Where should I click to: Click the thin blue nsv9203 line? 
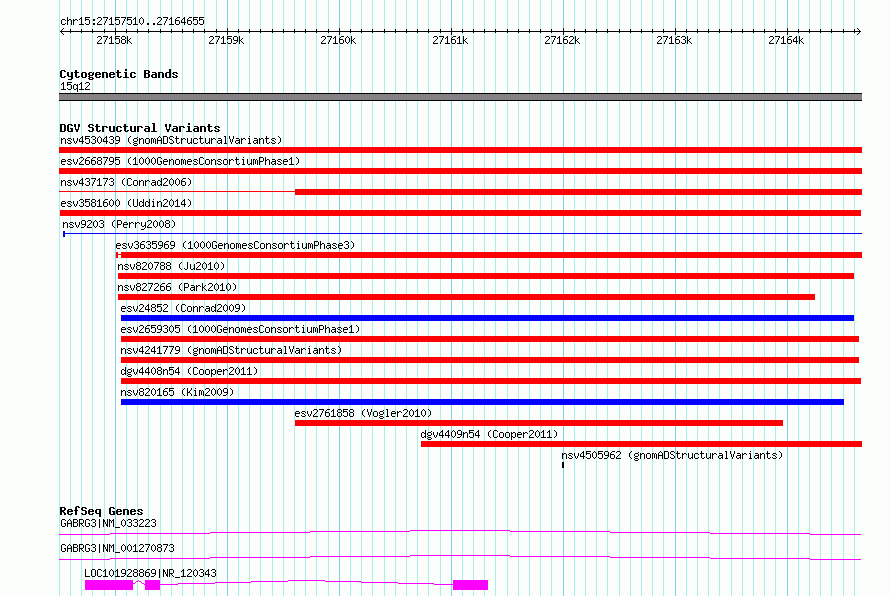coord(463,233)
